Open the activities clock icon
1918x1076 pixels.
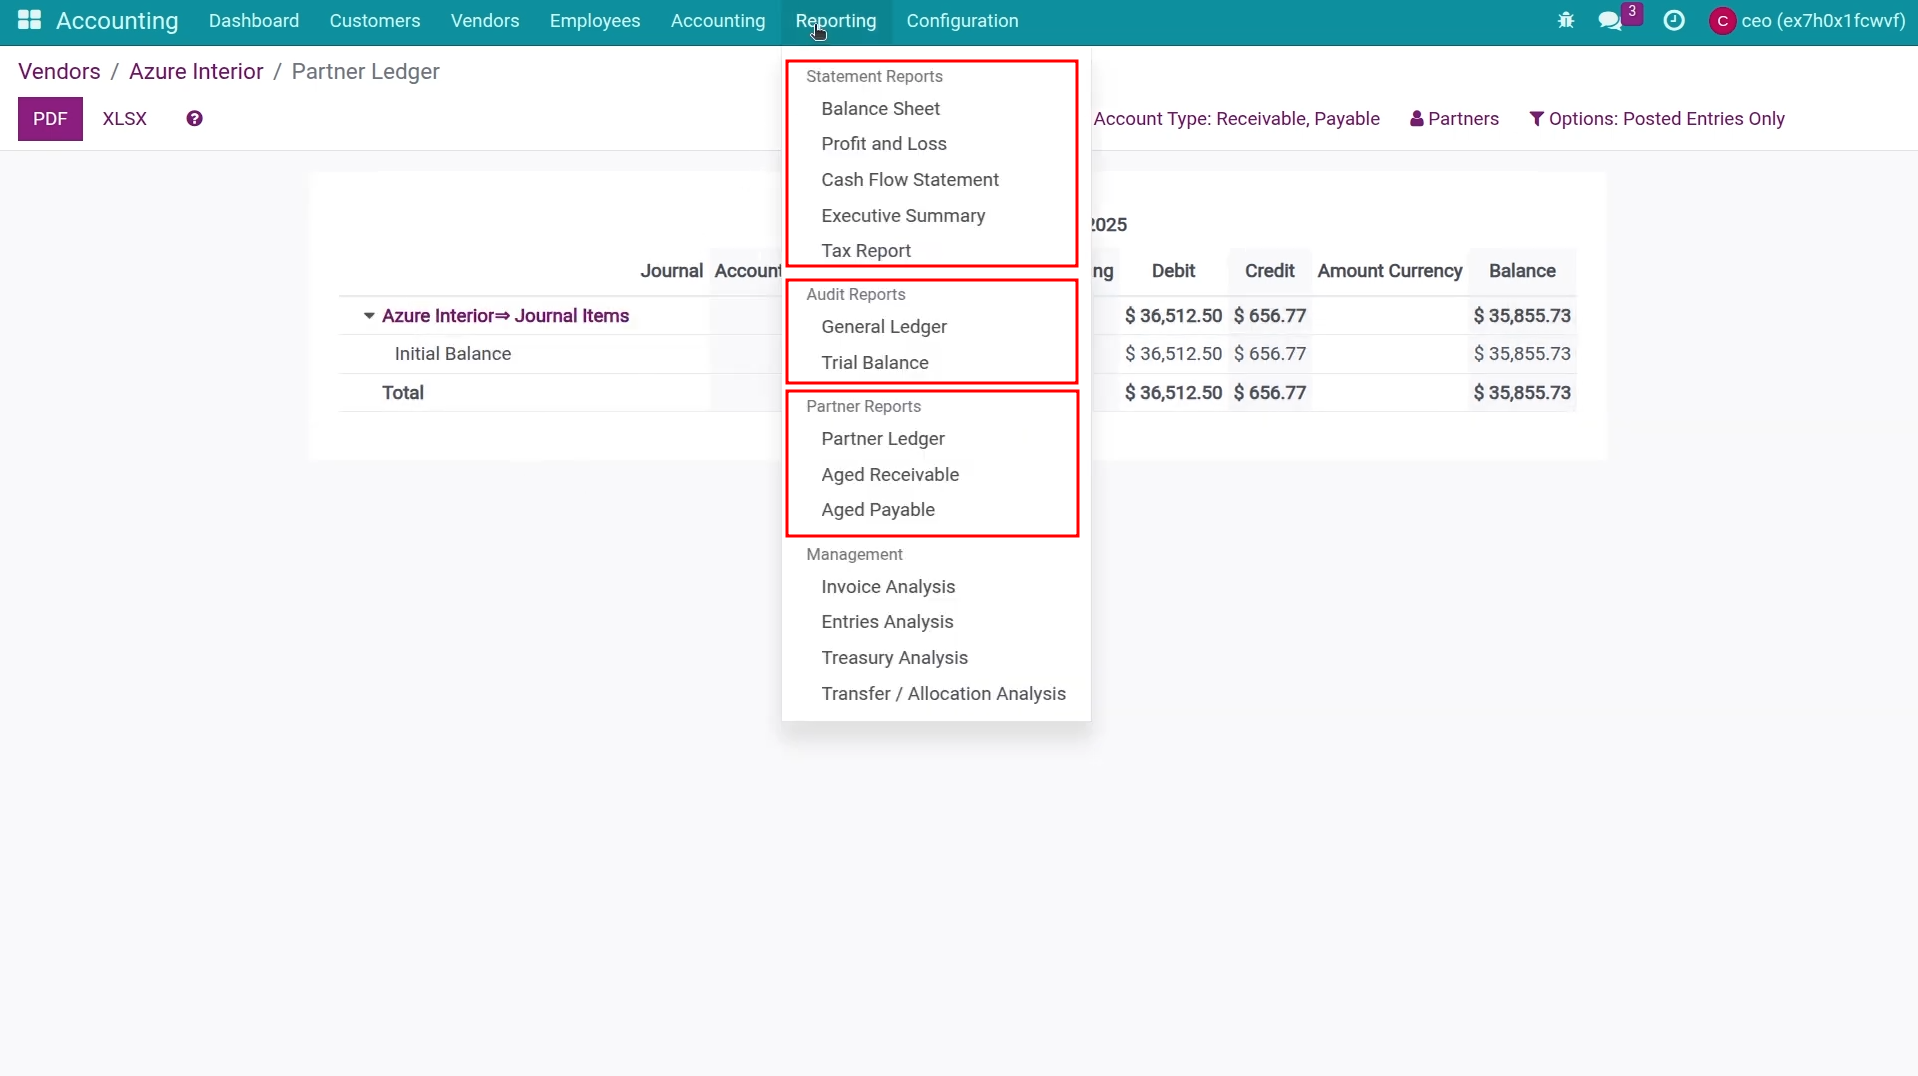click(x=1673, y=20)
